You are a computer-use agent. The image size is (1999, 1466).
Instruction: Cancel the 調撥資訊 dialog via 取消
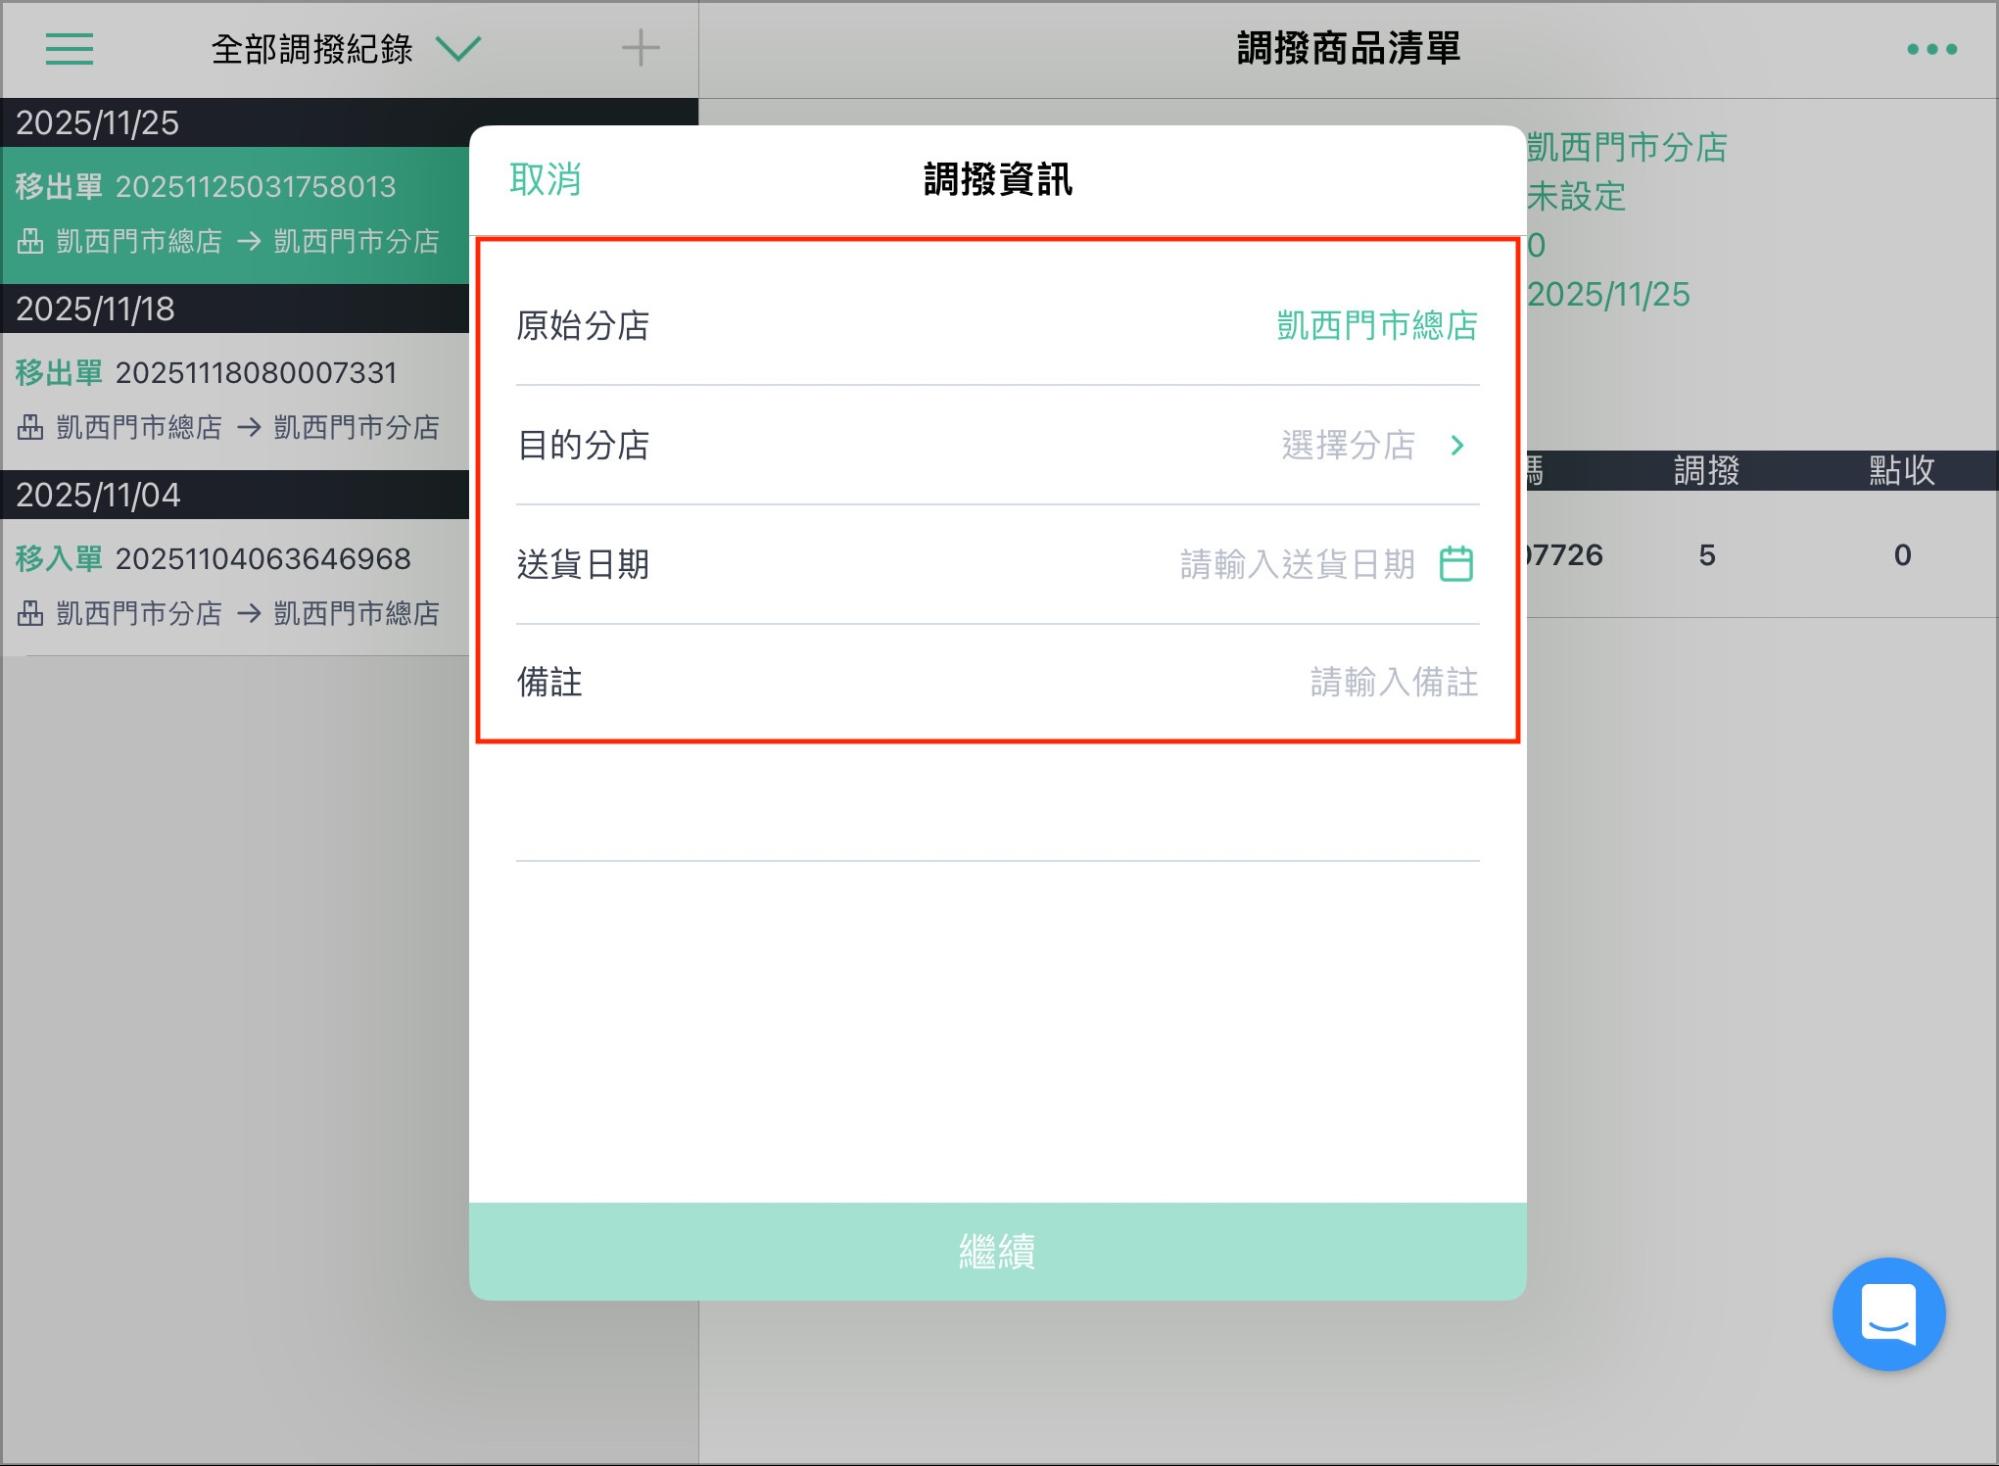point(545,180)
